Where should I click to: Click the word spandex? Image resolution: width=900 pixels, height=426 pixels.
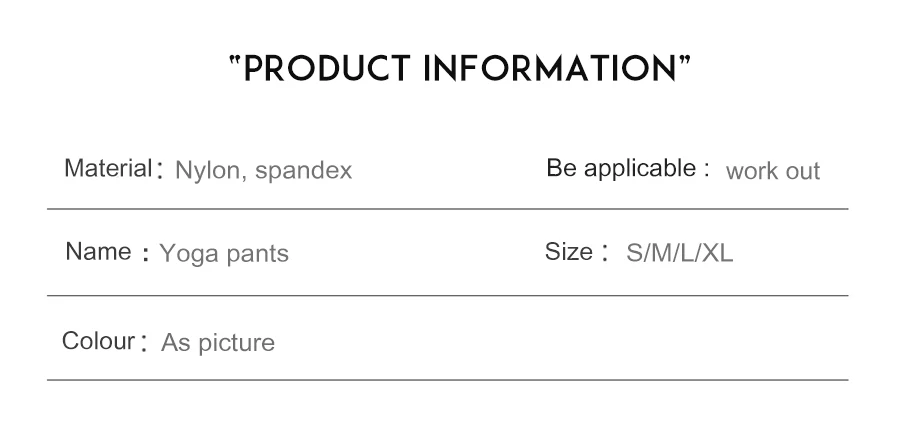pos(304,172)
